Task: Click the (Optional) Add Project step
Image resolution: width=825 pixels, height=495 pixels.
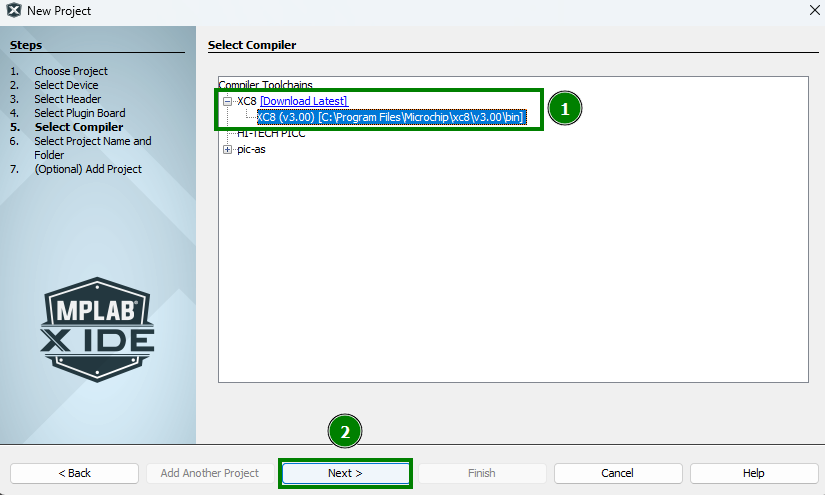Action: point(88,169)
